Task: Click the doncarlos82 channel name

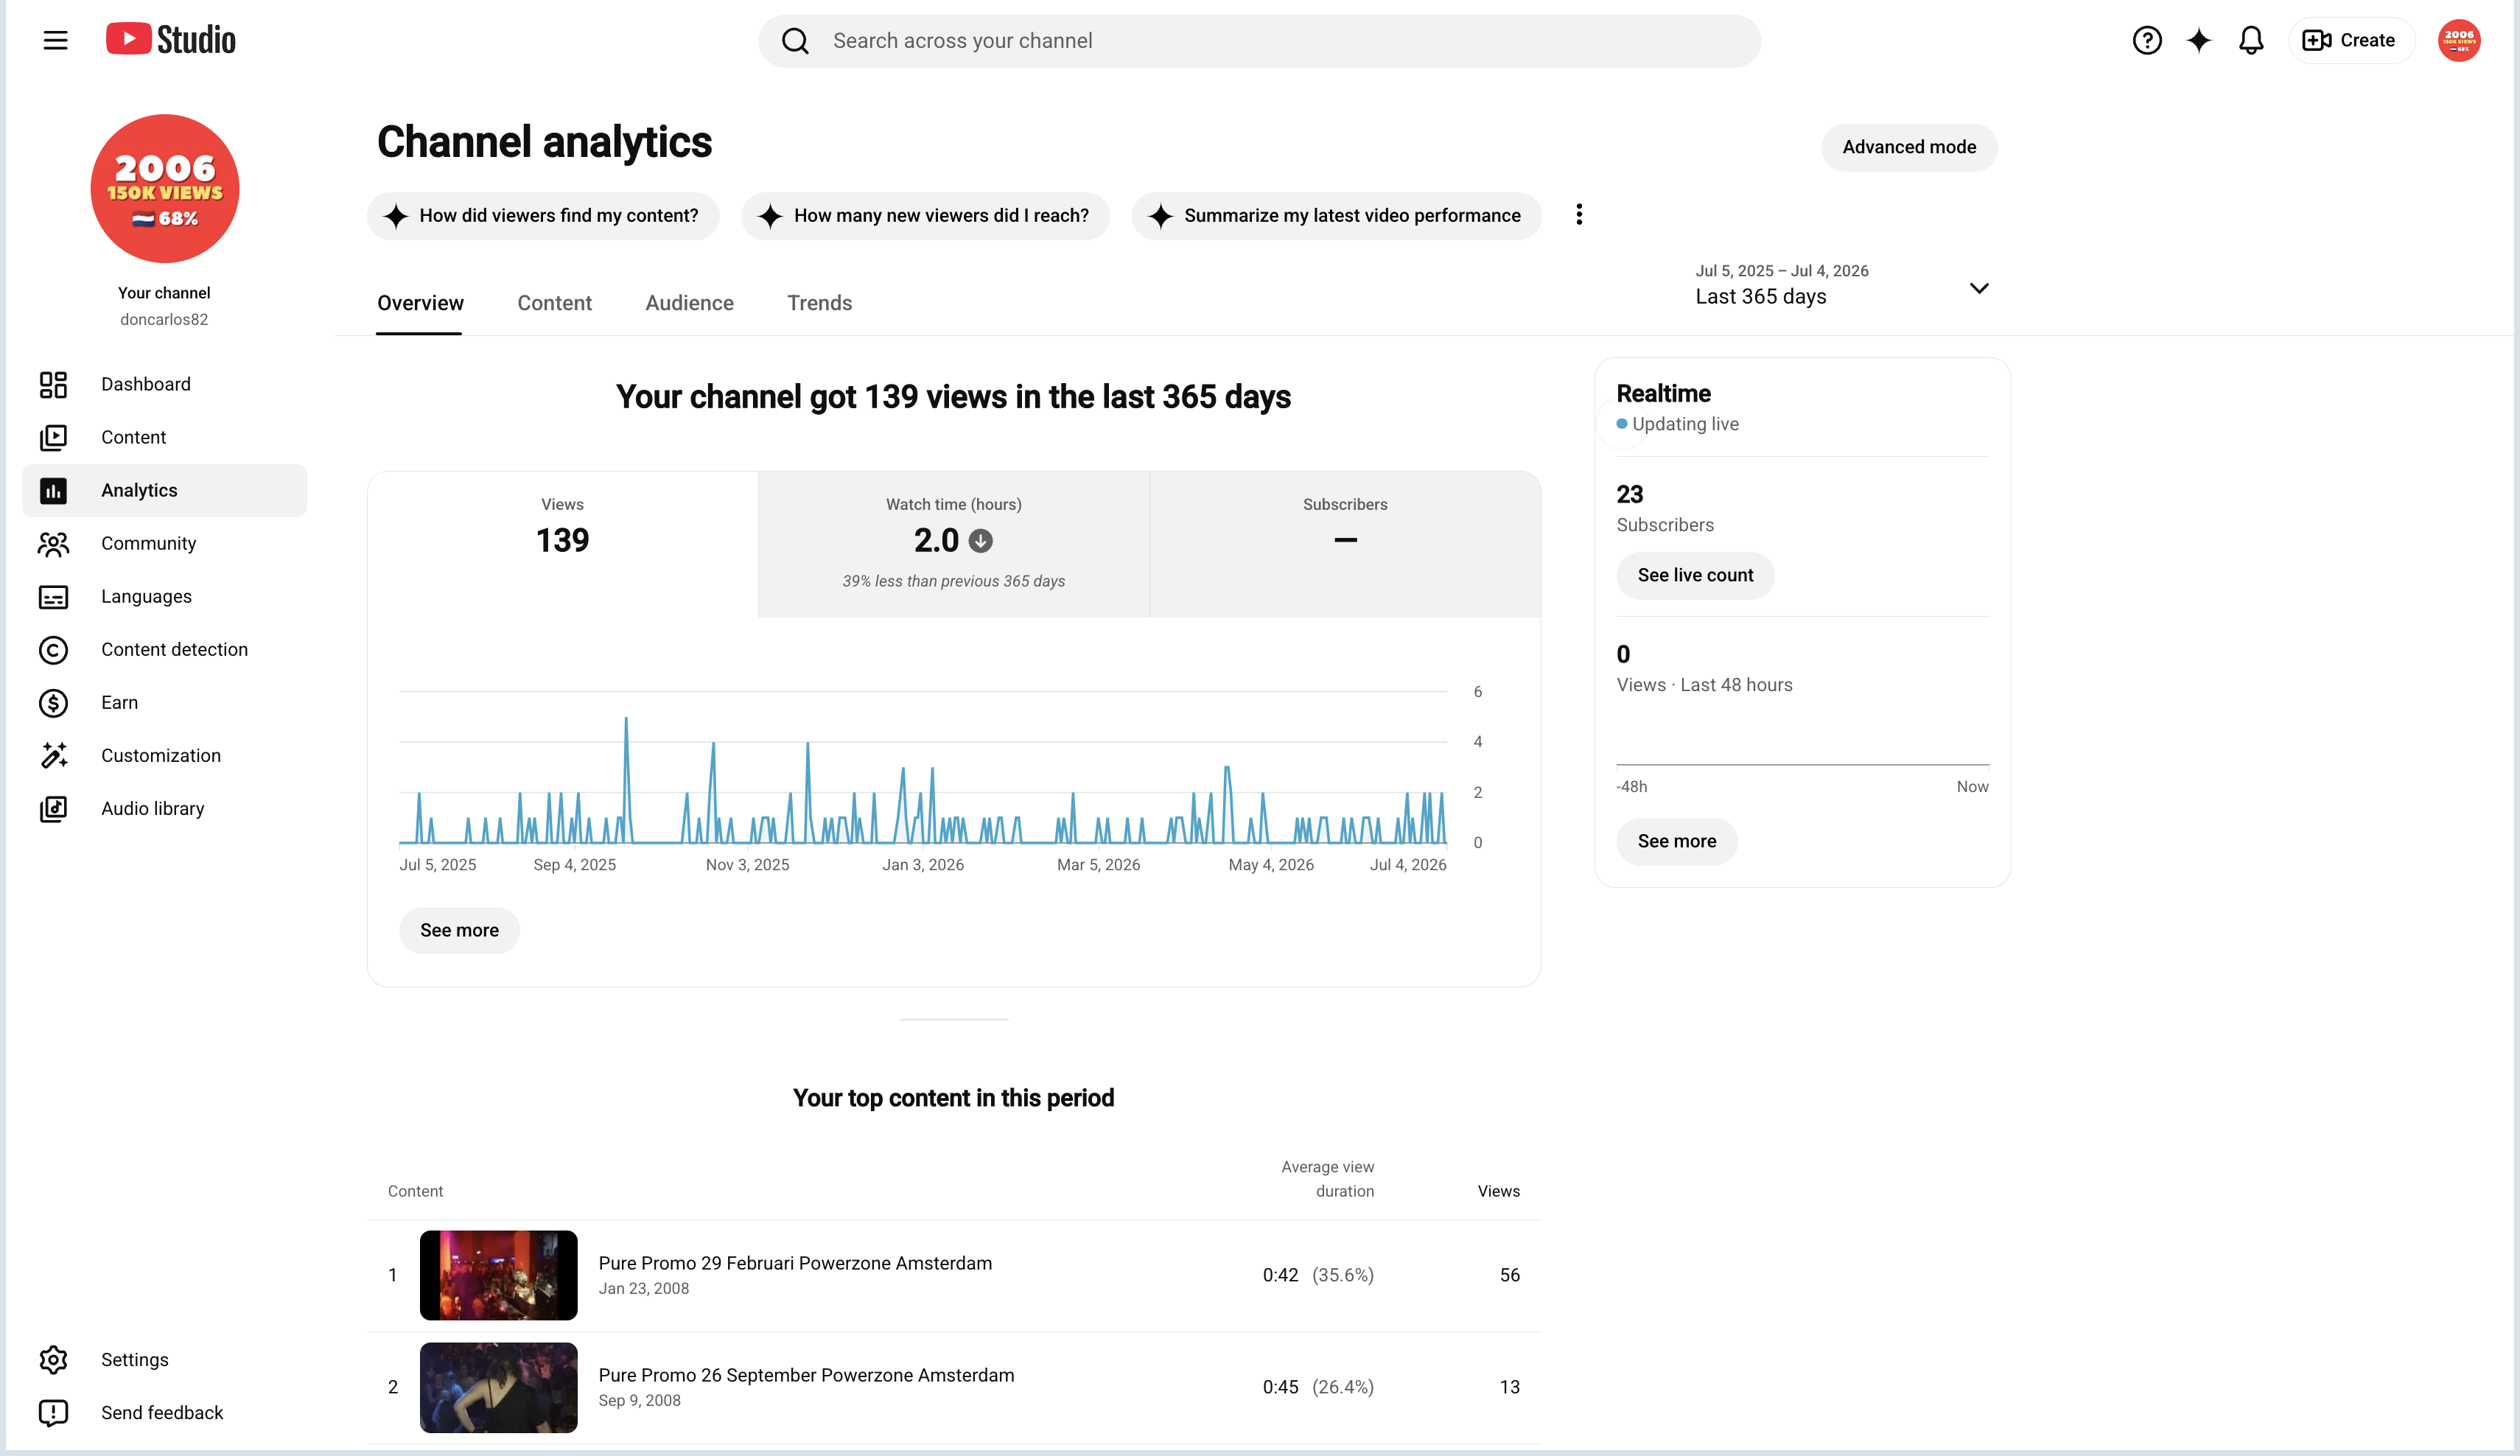Action: click(164, 319)
